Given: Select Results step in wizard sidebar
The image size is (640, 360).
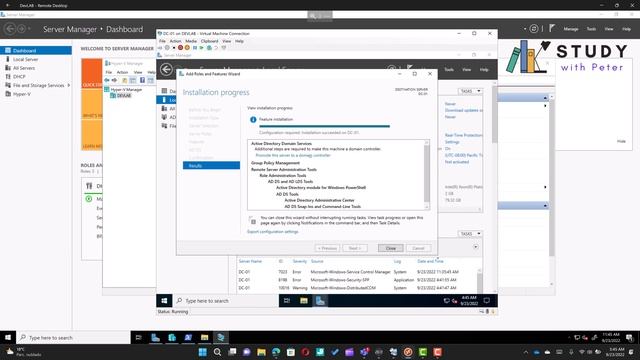Looking at the screenshot, I should tap(211, 165).
